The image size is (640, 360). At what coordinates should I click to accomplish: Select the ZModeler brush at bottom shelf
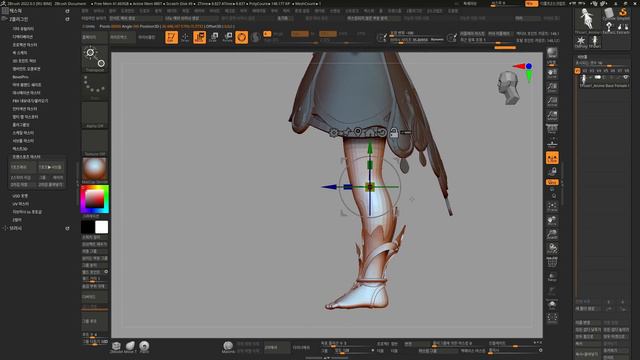pyautogui.click(x=116, y=347)
